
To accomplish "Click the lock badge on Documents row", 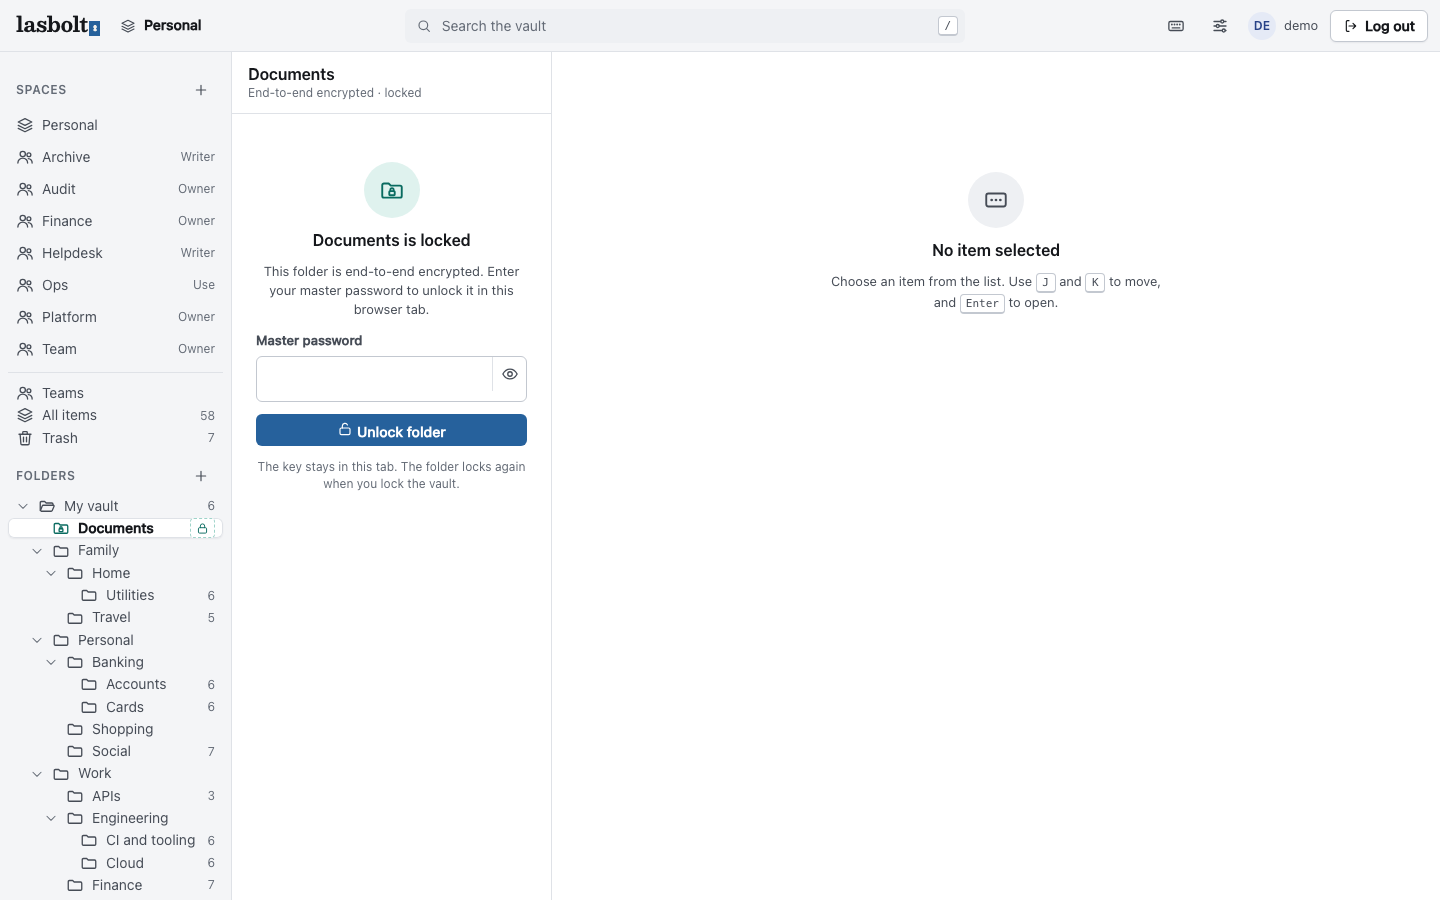I will 202,528.
